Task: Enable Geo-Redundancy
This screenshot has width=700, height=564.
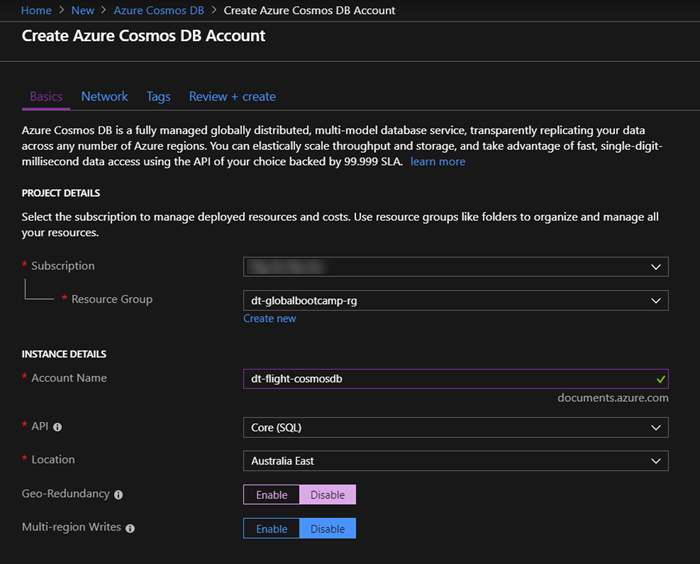Action: click(271, 495)
